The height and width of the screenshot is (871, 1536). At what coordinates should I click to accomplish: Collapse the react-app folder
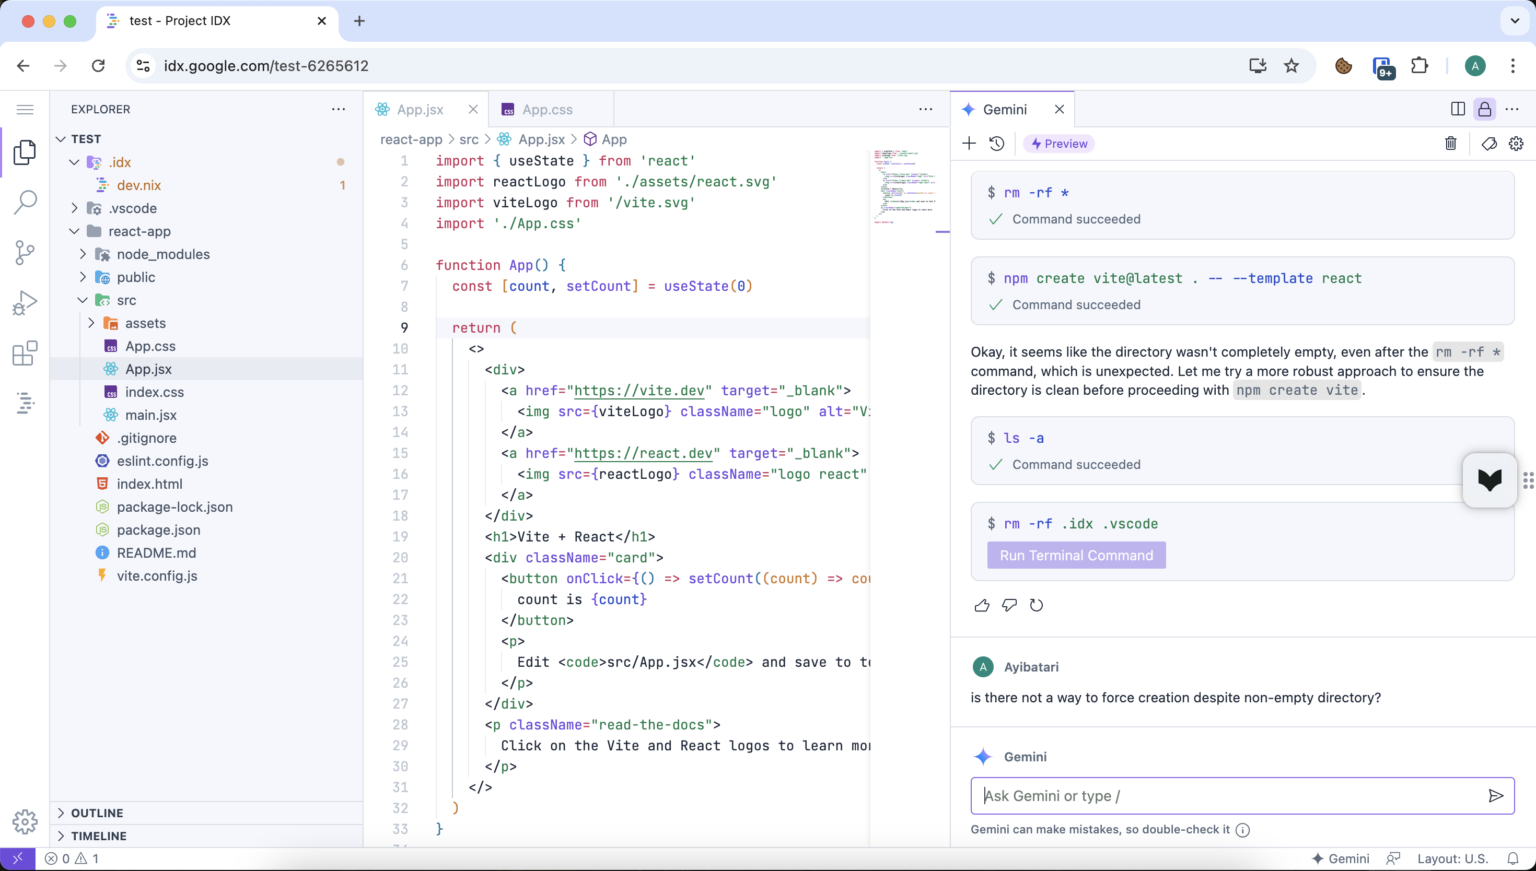(x=139, y=231)
